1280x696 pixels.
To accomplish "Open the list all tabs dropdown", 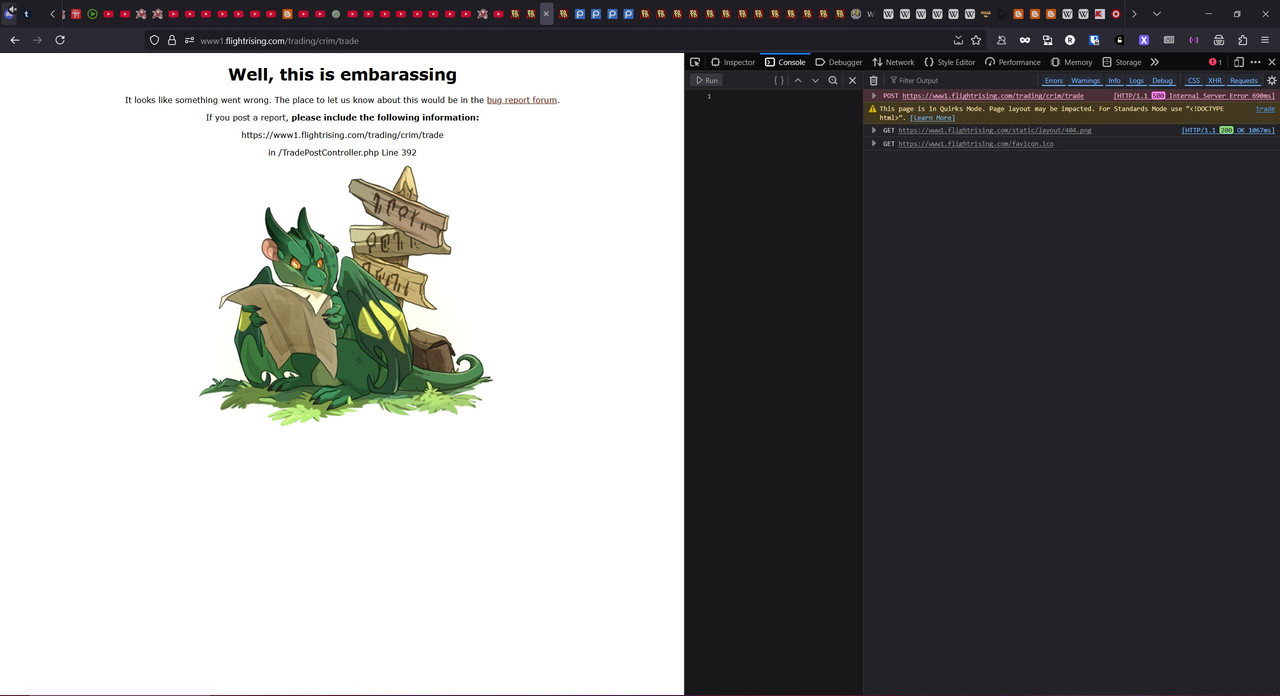I will coord(1157,14).
